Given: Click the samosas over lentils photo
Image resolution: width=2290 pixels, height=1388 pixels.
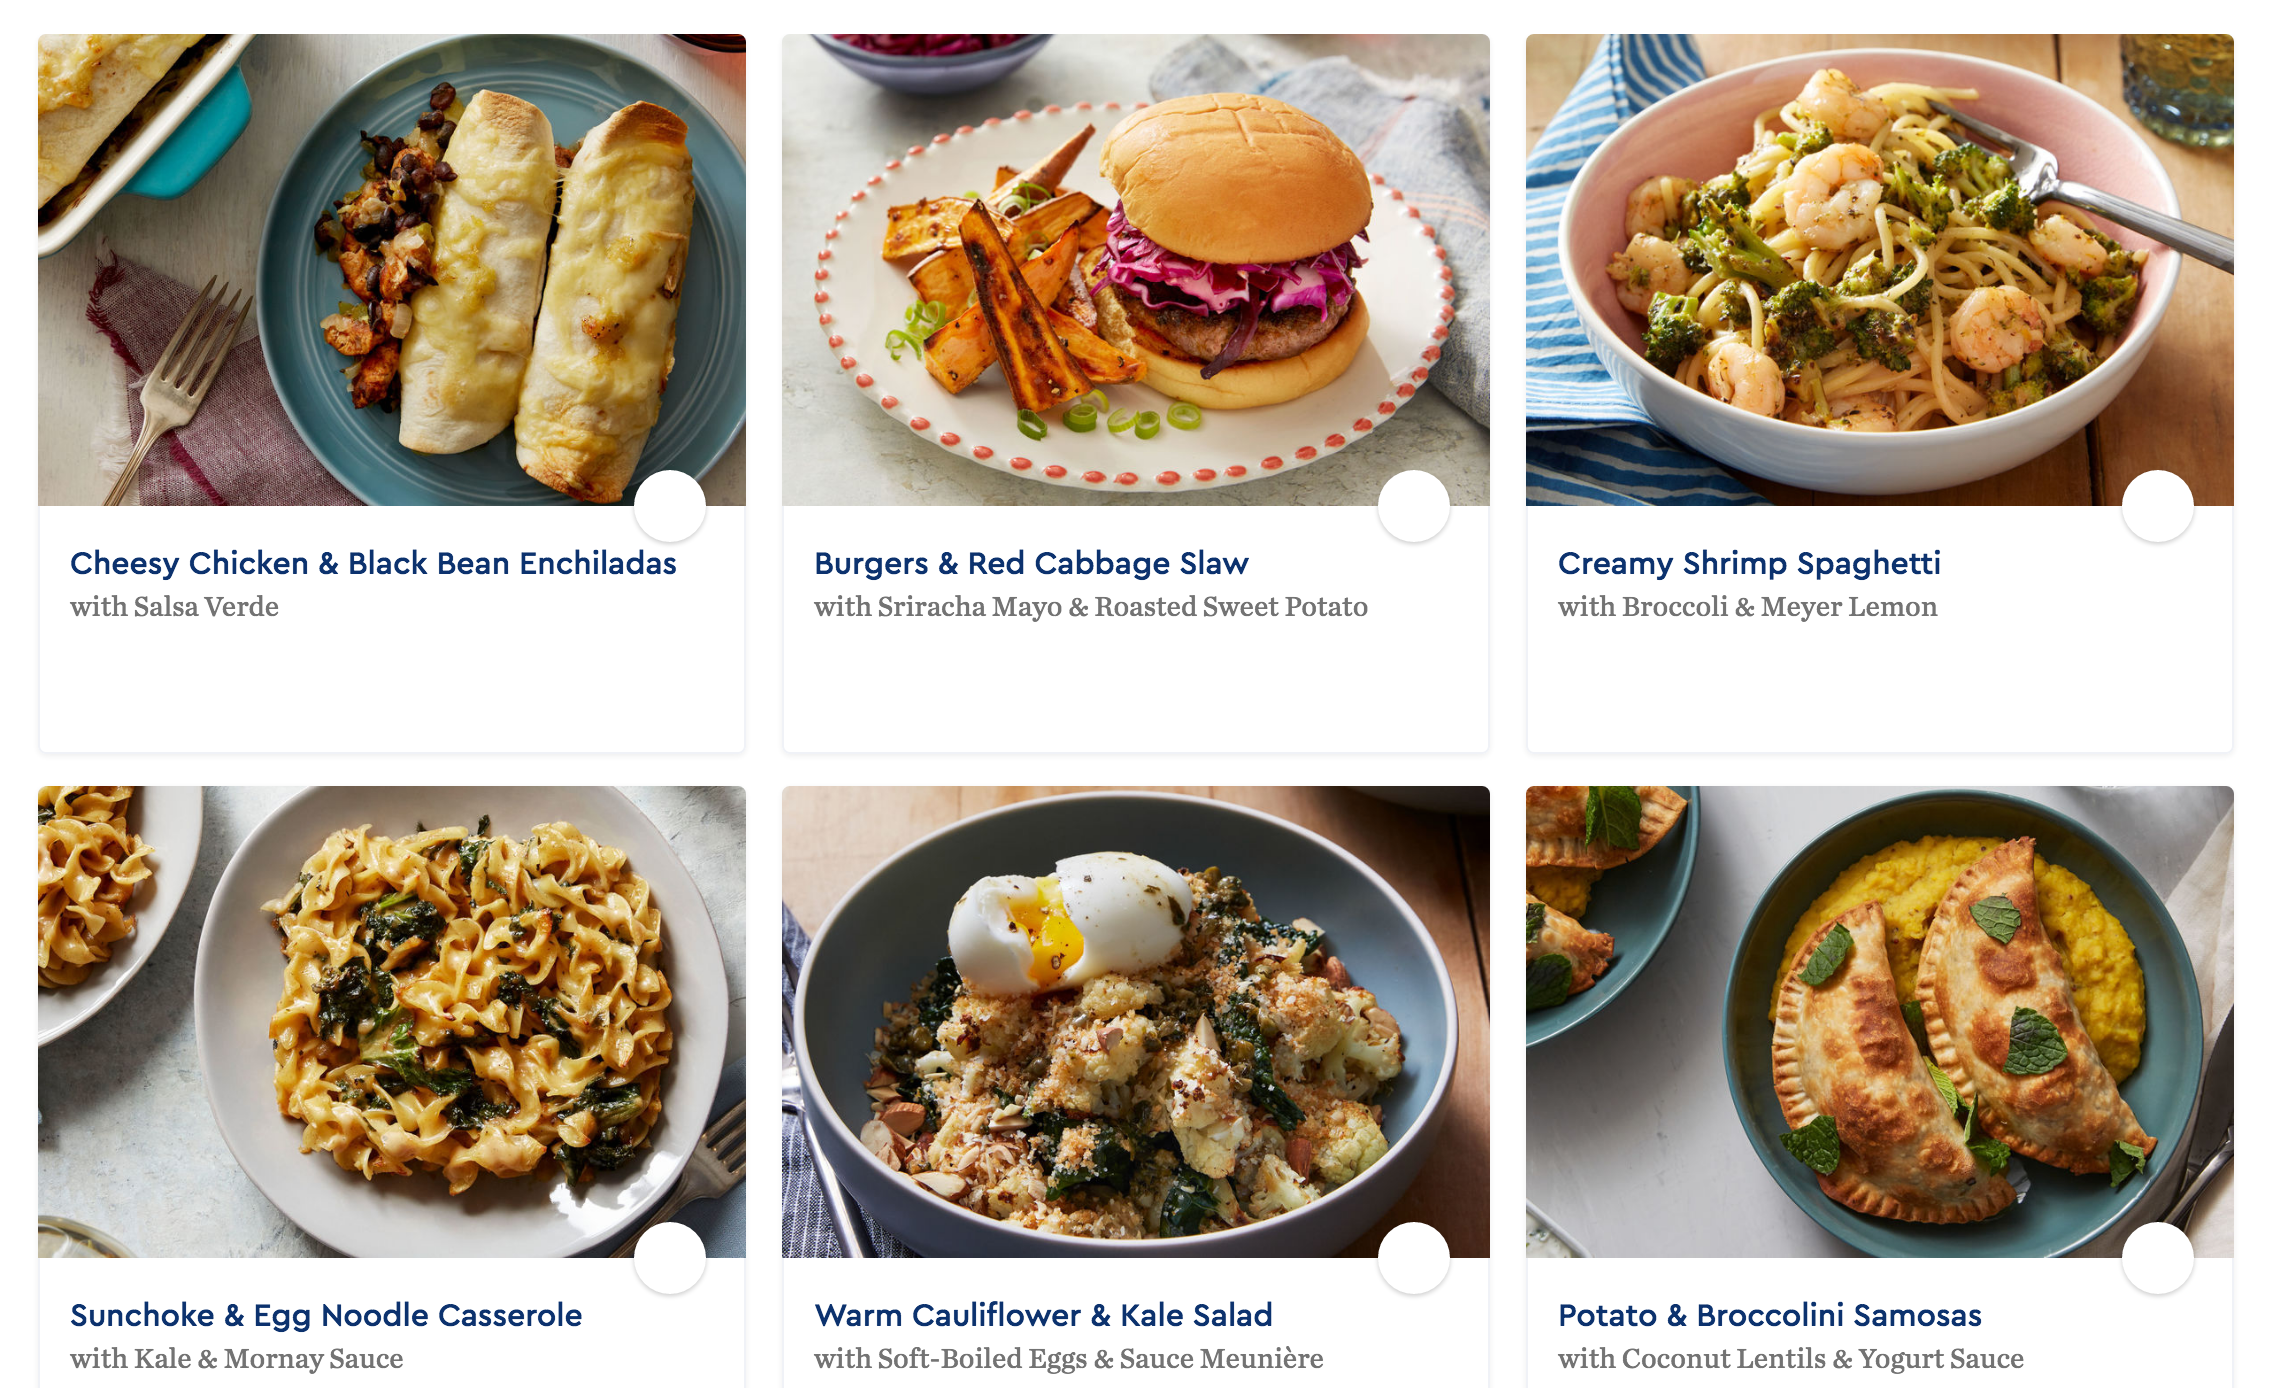Looking at the screenshot, I should [1880, 1022].
